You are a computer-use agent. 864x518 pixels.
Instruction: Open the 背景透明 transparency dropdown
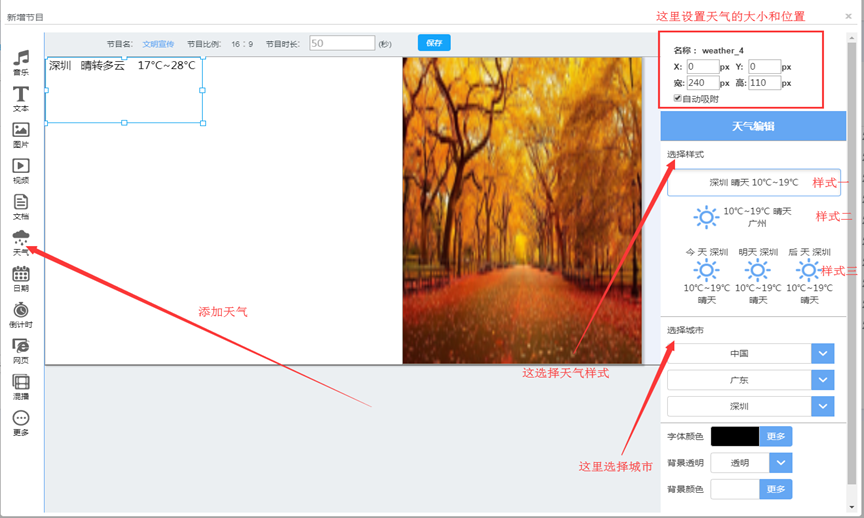(780, 463)
